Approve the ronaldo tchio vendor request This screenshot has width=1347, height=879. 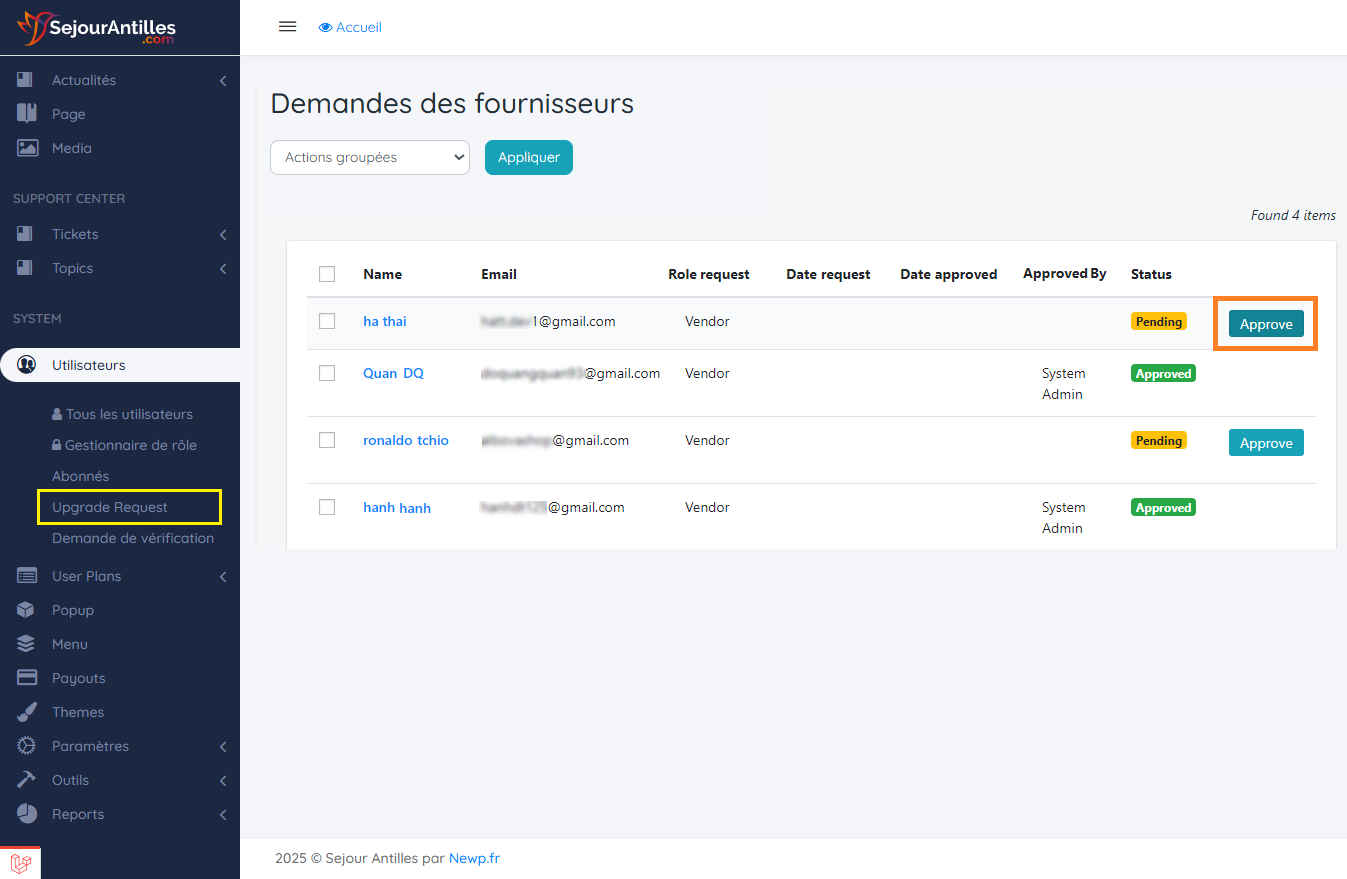[1265, 443]
